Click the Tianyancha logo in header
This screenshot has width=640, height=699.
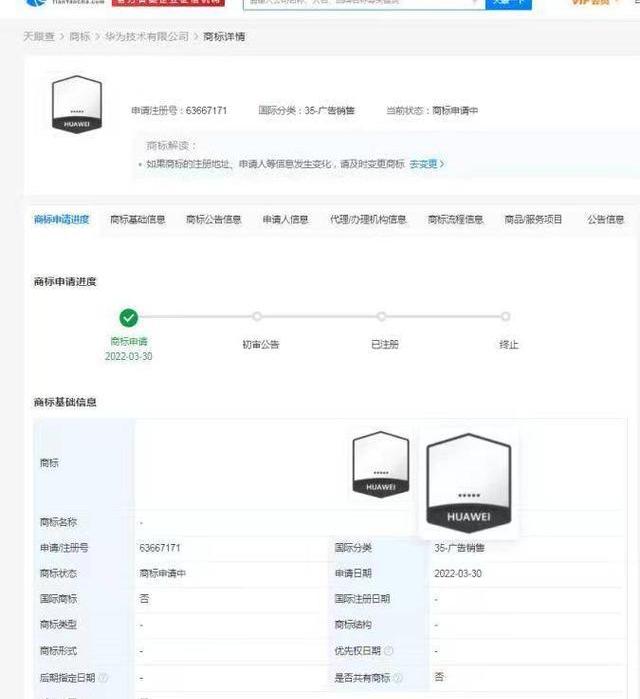coord(53,3)
